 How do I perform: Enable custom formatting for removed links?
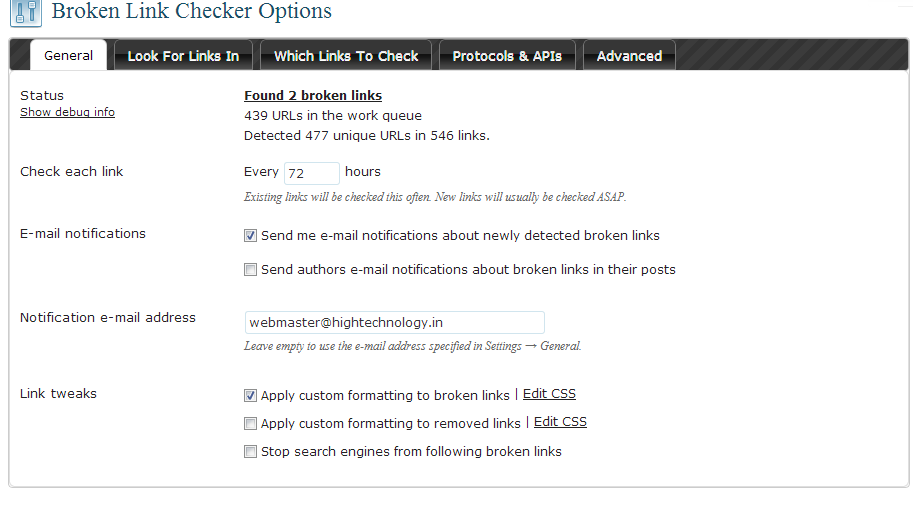250,424
